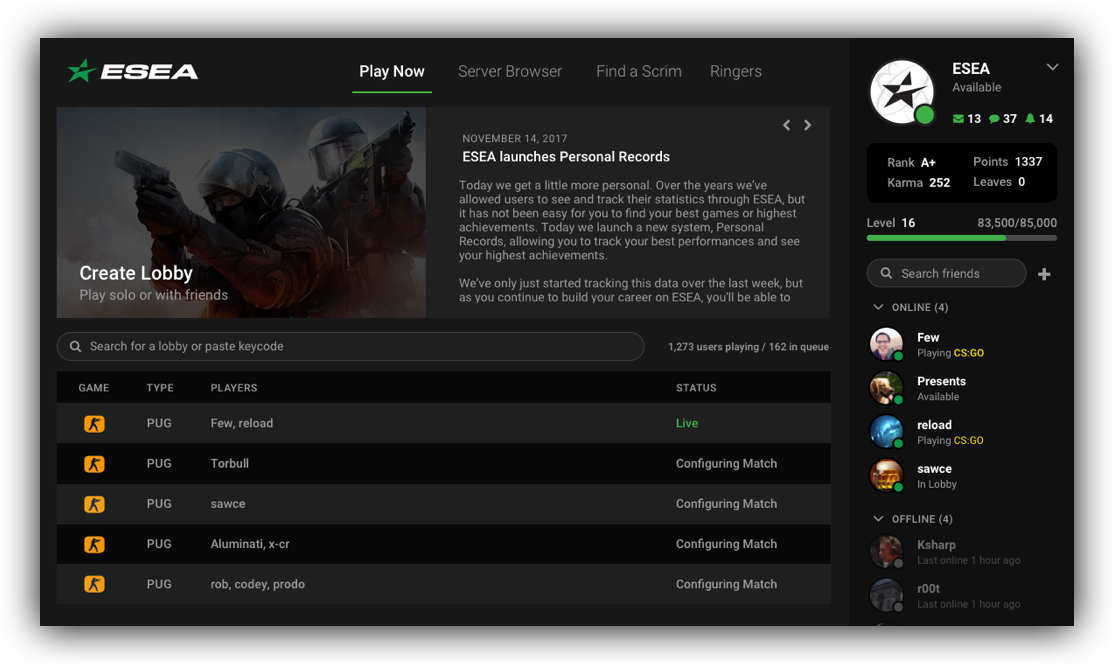The height and width of the screenshot is (668, 1114).
Task: Open friend Presents' avatar
Action: pos(886,388)
